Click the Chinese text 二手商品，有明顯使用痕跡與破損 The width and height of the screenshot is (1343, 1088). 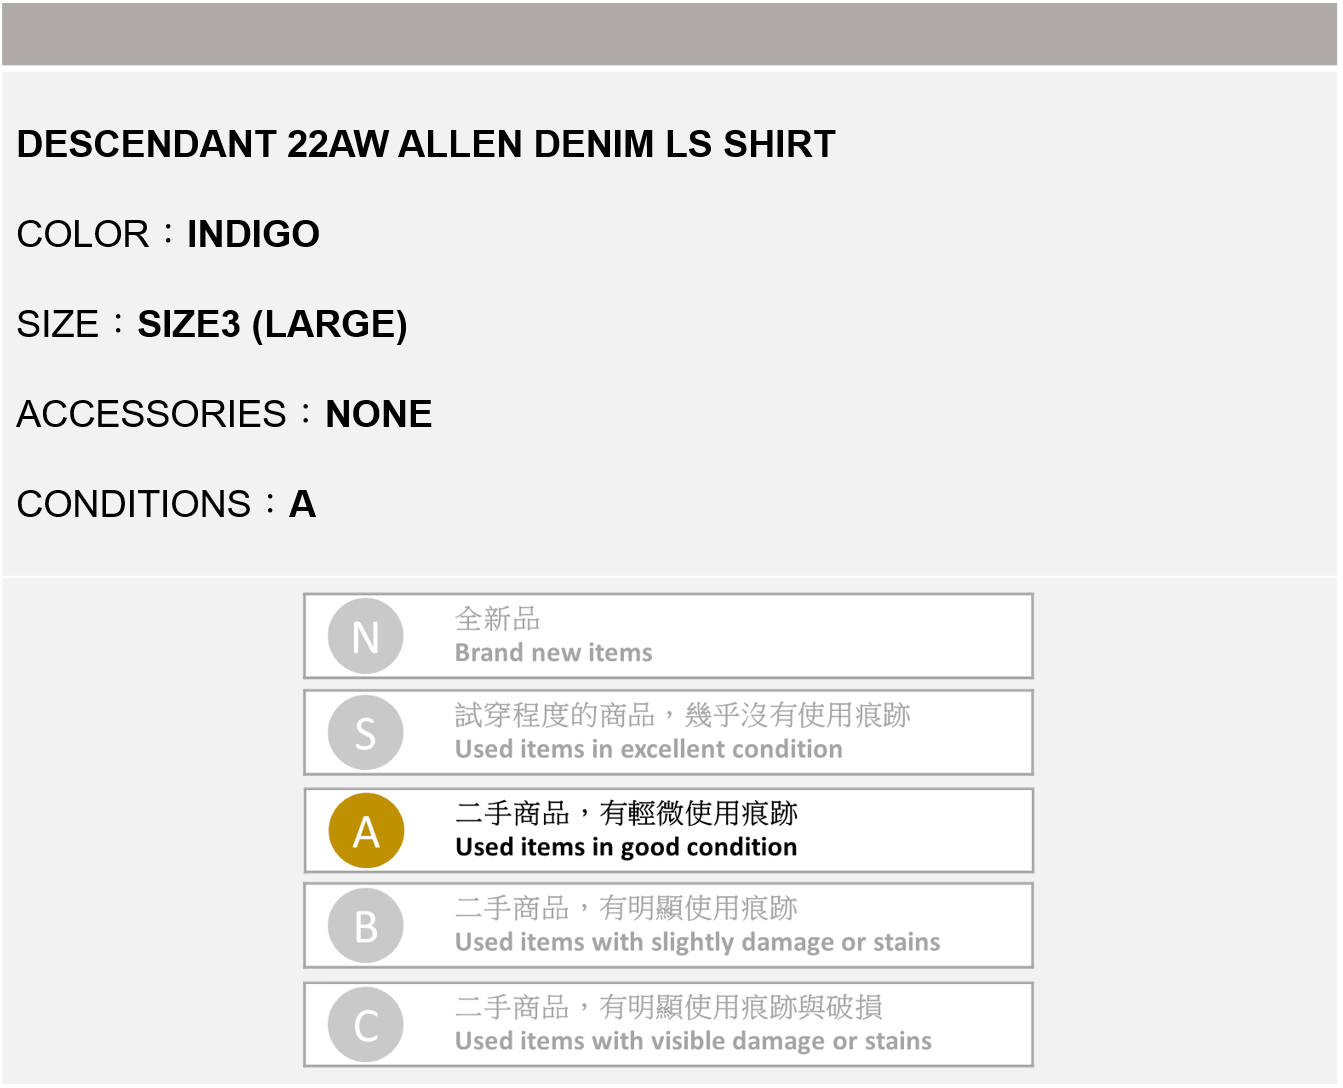click(x=668, y=1007)
